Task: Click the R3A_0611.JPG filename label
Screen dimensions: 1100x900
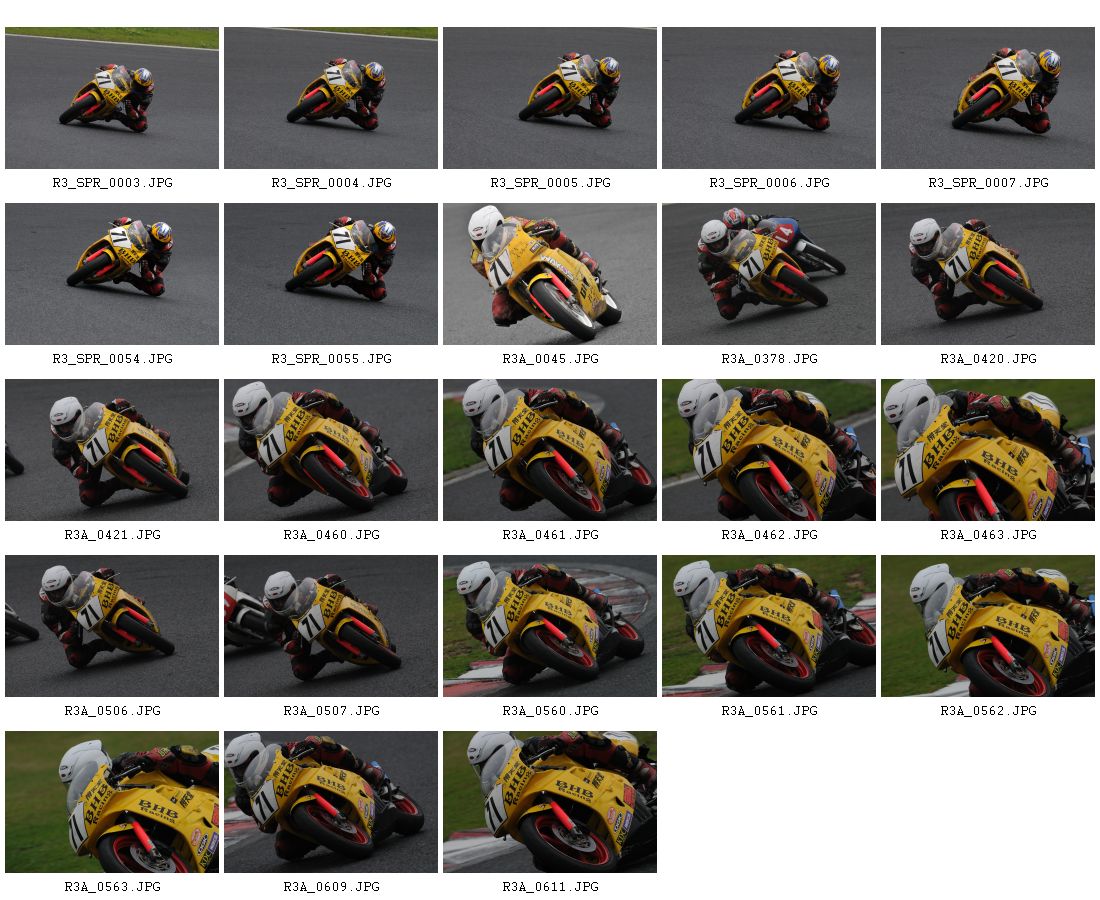Action: coord(551,887)
